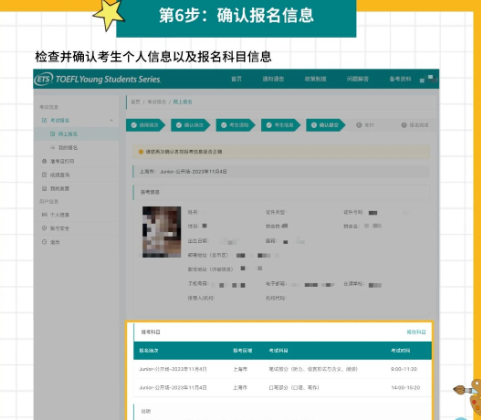This screenshot has width=481, height=420.
Task: Open the 准考证打印 print icon item
Action: point(44,161)
